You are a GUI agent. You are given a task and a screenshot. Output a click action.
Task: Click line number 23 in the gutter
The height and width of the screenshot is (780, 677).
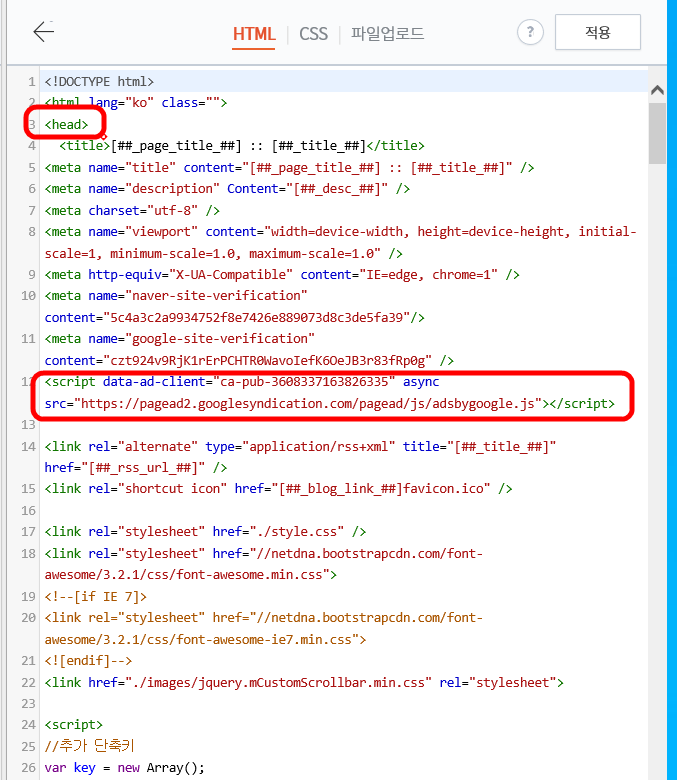click(28, 704)
